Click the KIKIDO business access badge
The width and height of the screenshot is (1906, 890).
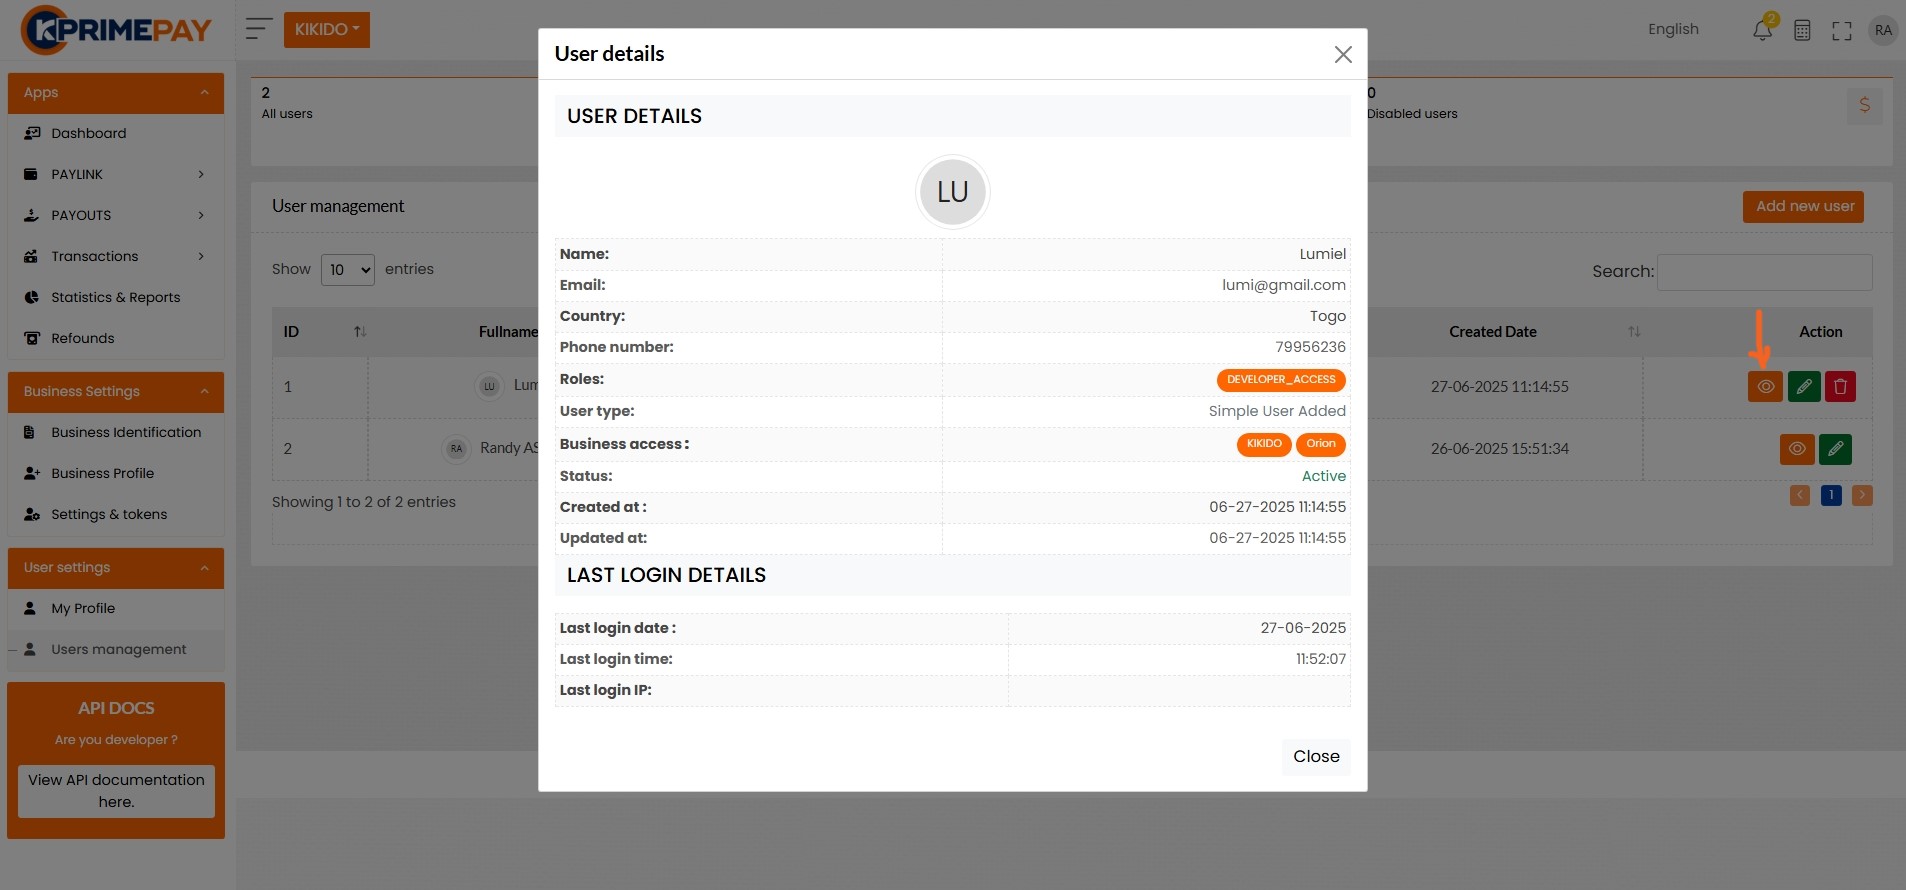pos(1264,444)
